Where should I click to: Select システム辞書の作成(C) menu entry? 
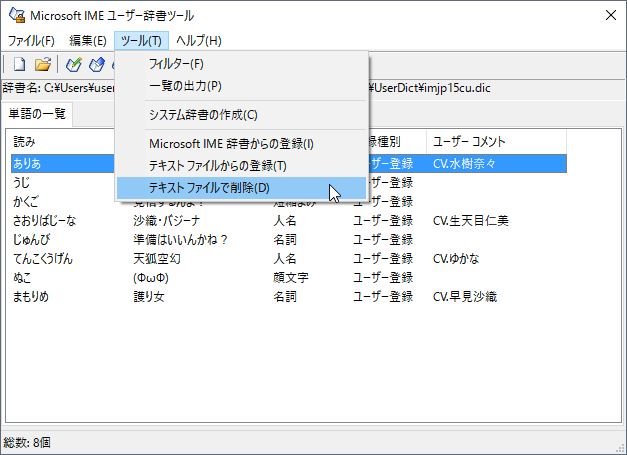click(242, 115)
